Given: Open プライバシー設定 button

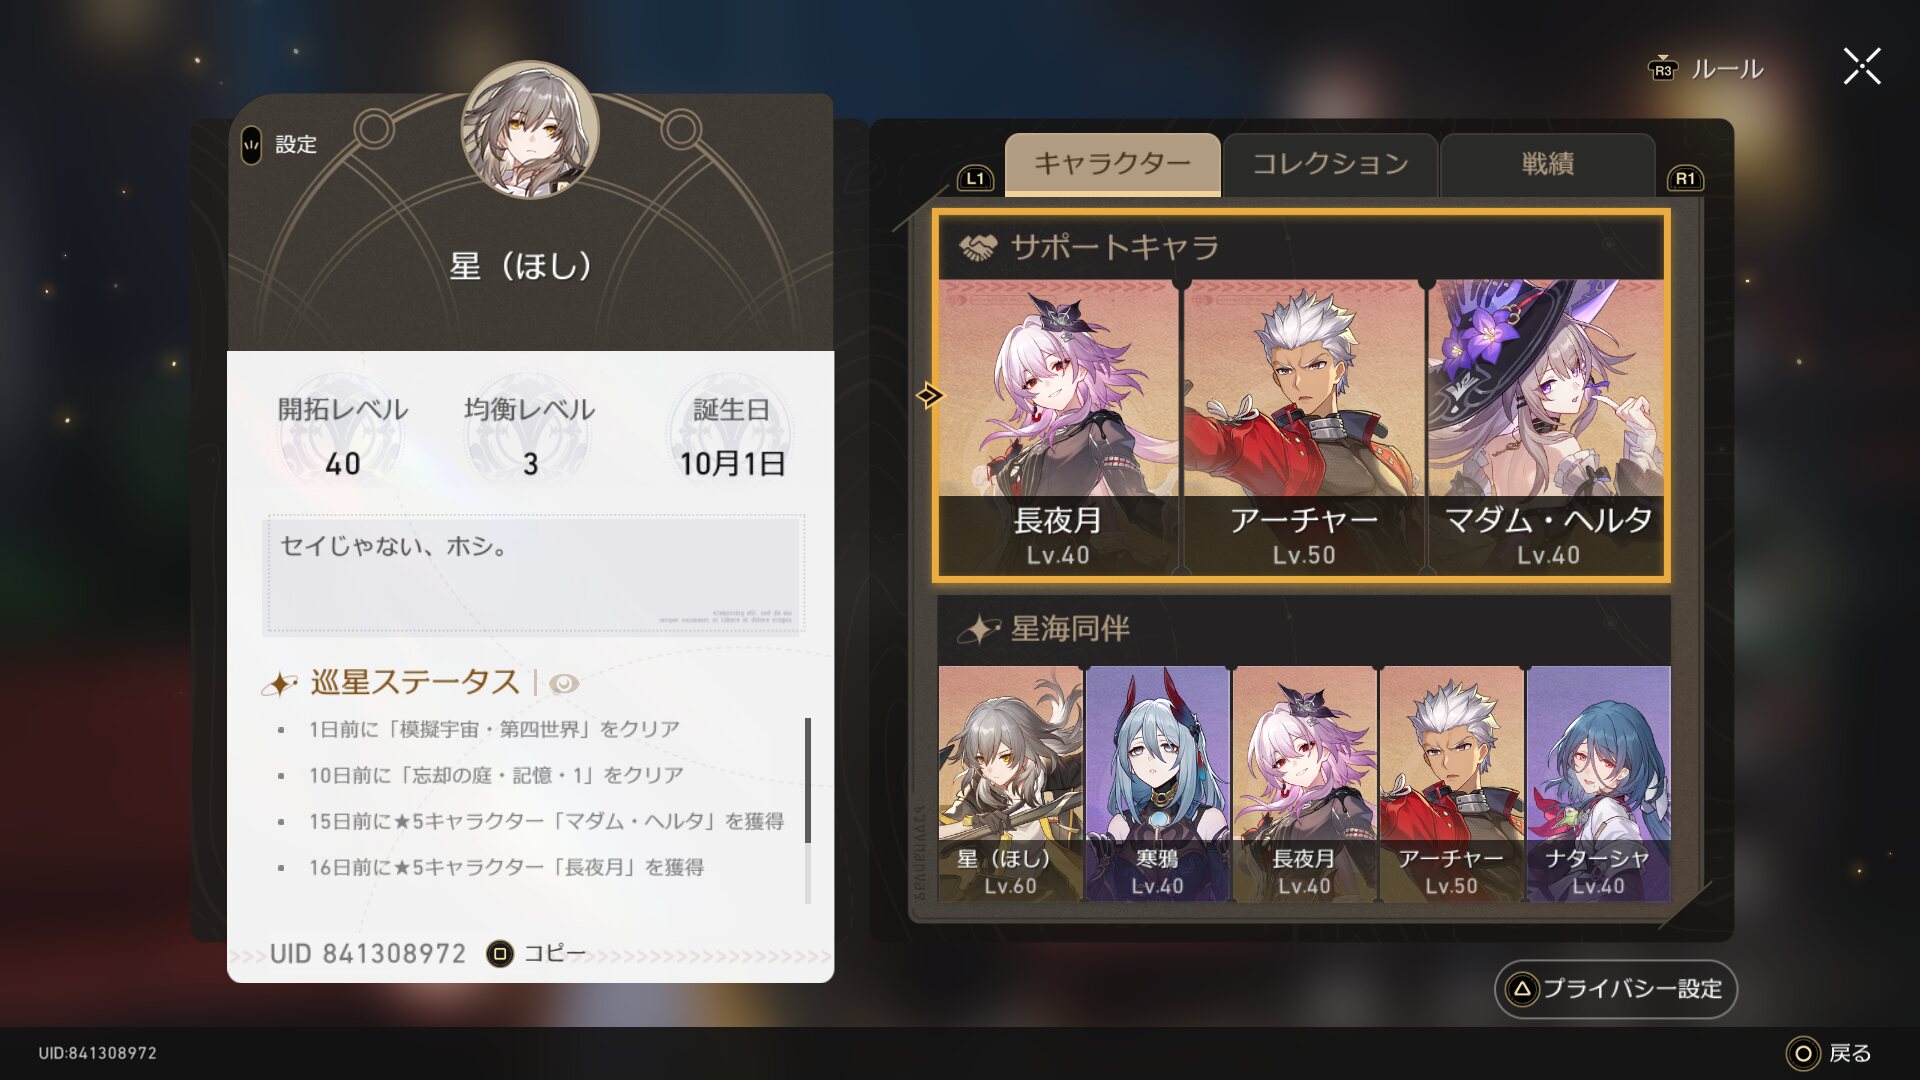Looking at the screenshot, I should coord(1616,989).
